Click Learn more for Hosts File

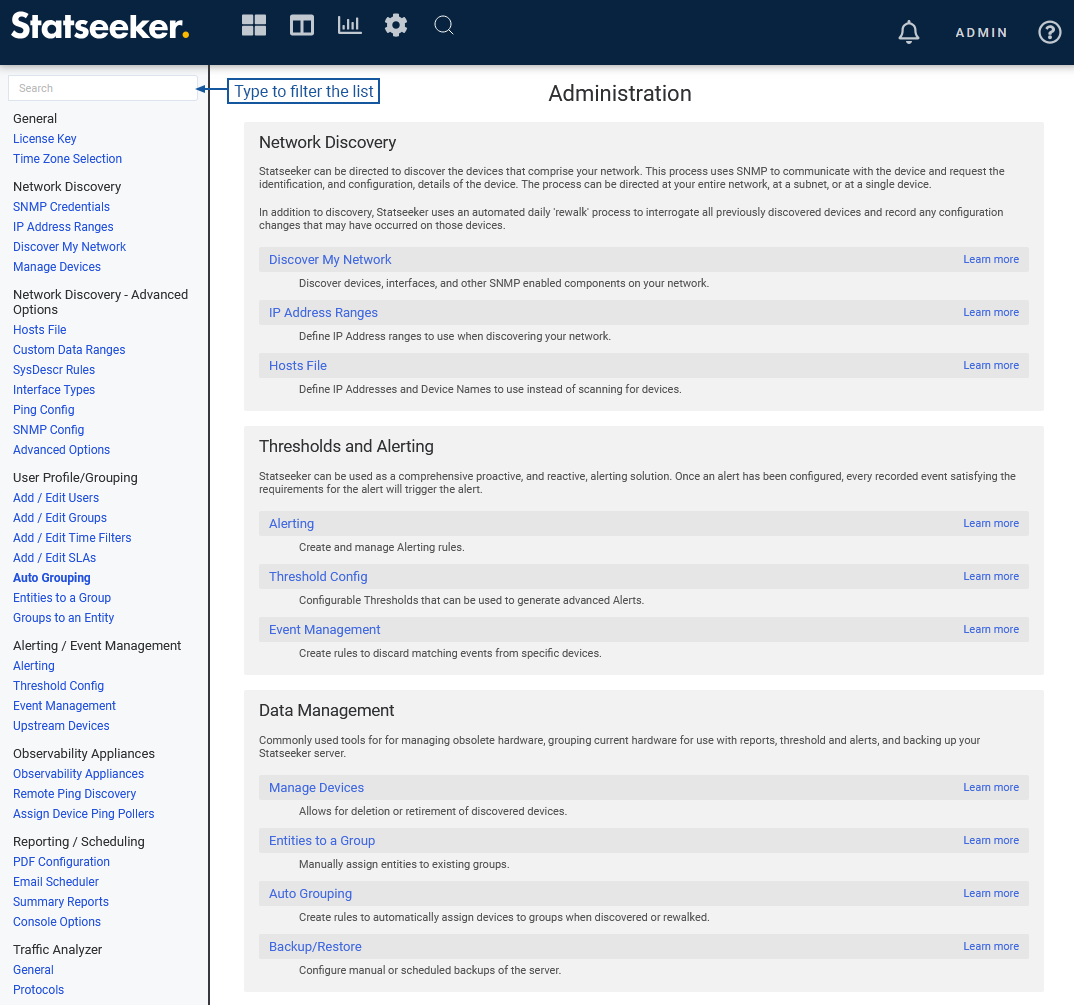(x=990, y=366)
